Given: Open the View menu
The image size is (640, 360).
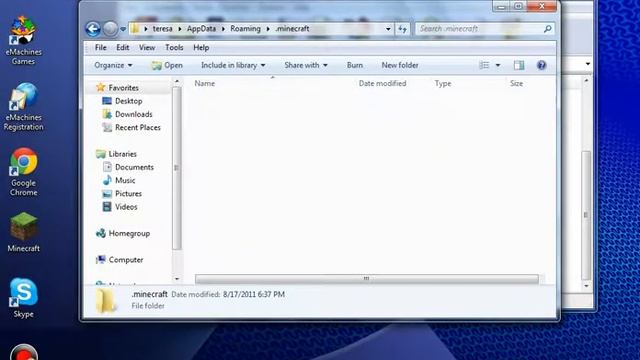Looking at the screenshot, I should coord(147,47).
